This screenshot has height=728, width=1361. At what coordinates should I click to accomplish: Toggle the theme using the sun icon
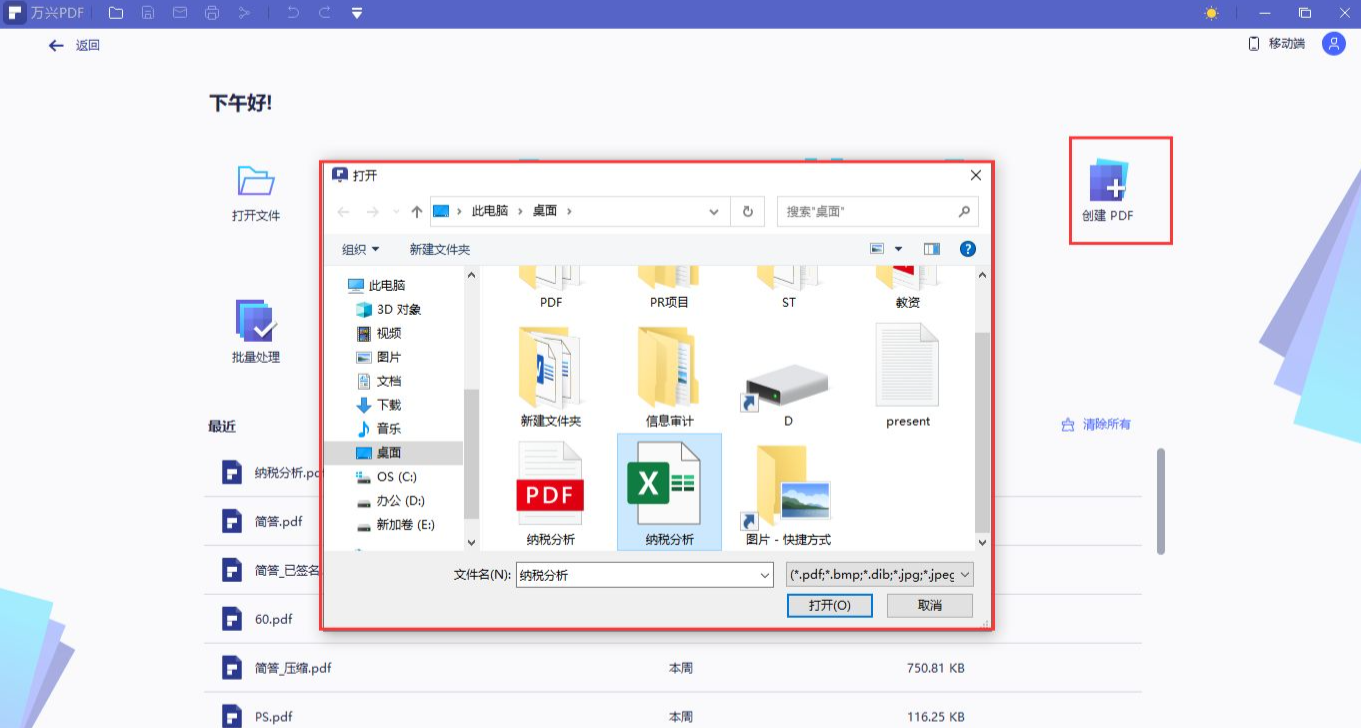pos(1211,14)
